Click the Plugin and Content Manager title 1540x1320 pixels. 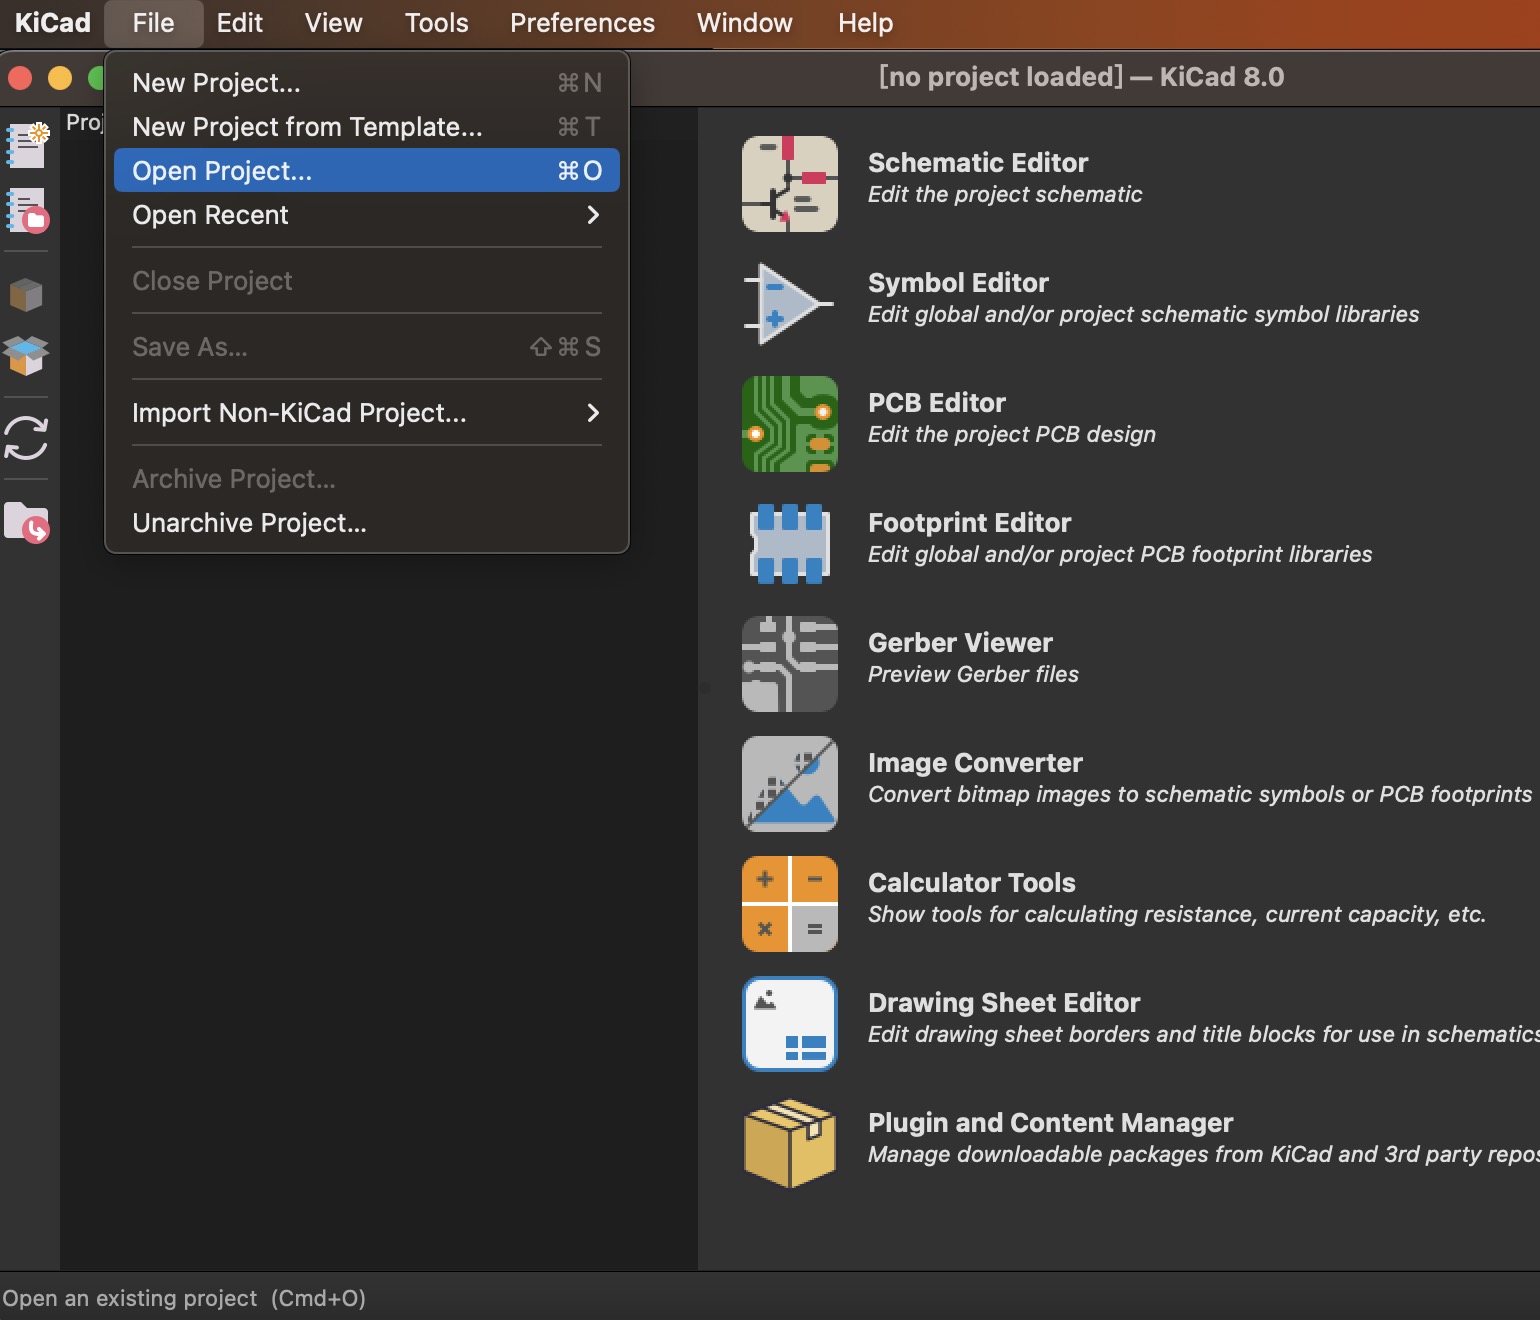click(x=1050, y=1122)
